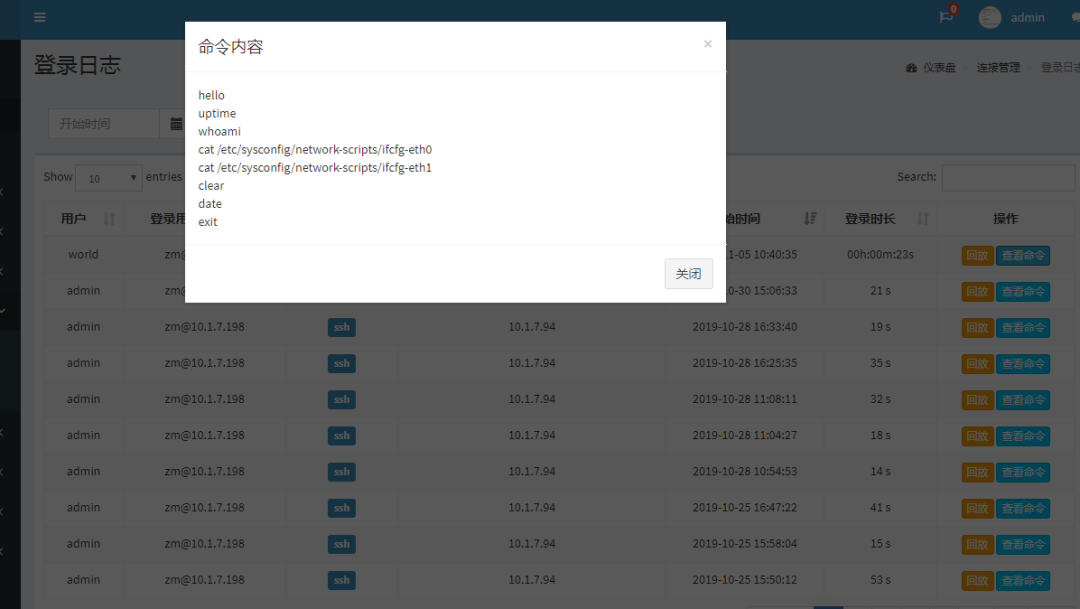The width and height of the screenshot is (1080, 609).
Task: Click 回放 for the 18 s row
Action: 977,436
